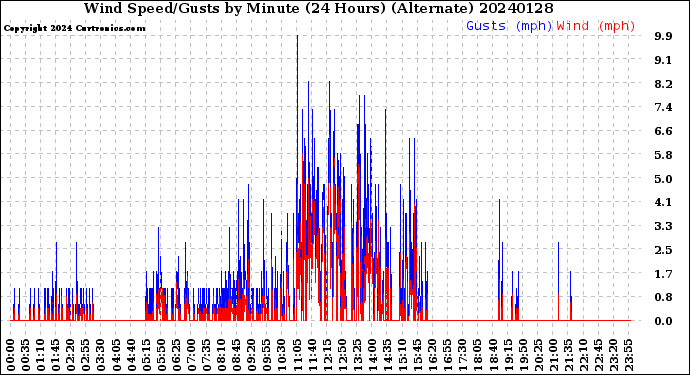Viewport: 690px width, 375px height.
Task: Click the 18:05 time axis label
Action: [477, 354]
